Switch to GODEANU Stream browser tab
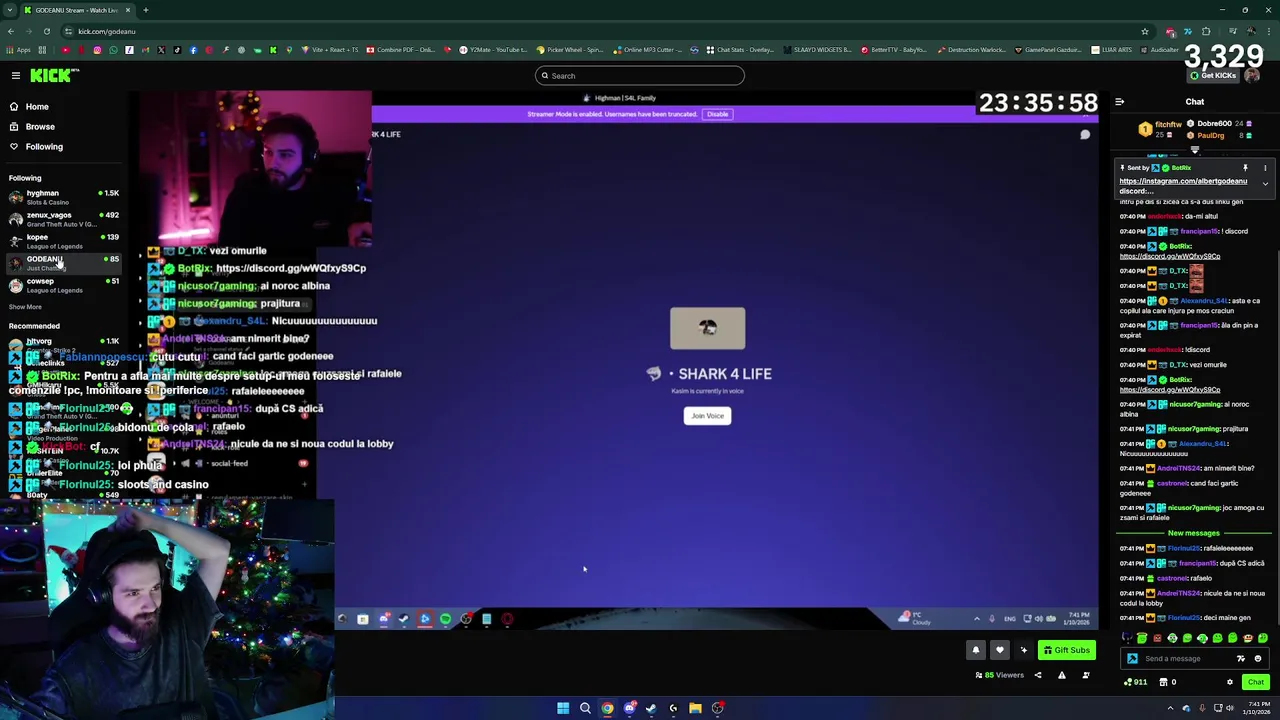 [x=78, y=10]
